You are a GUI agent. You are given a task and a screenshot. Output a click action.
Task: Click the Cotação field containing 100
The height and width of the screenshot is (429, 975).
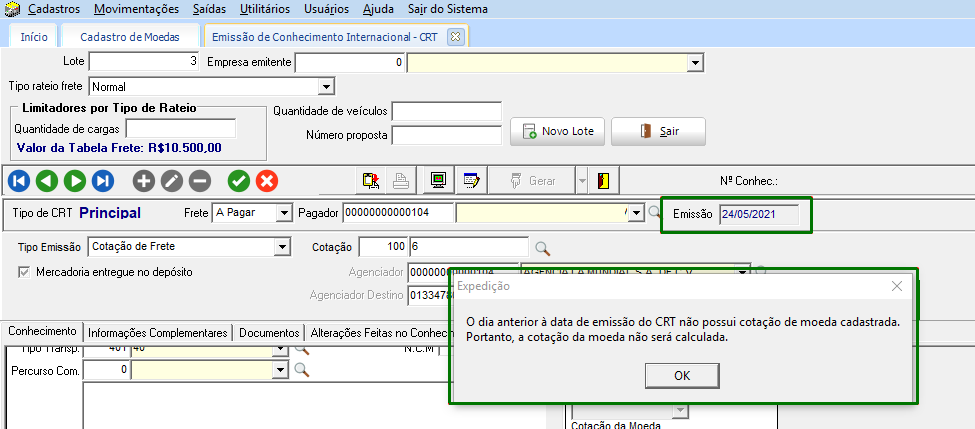[383, 246]
